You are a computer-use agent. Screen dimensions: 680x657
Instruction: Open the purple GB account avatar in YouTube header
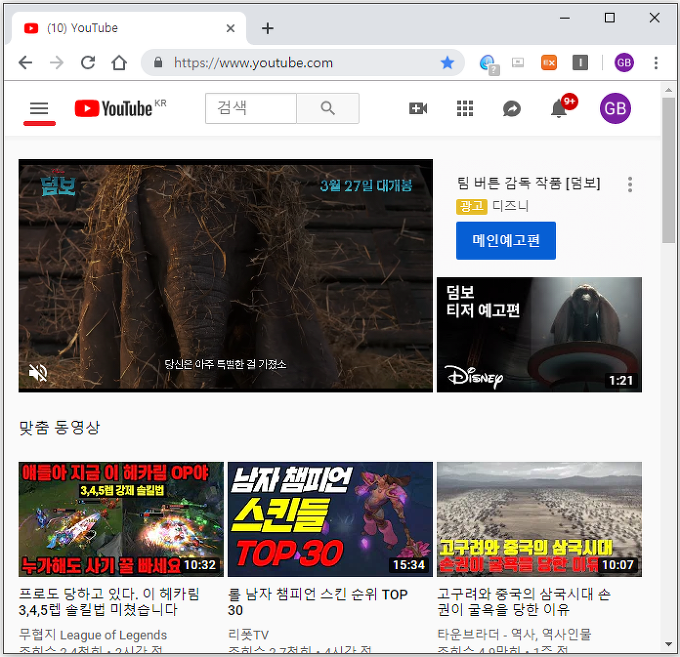tap(615, 108)
